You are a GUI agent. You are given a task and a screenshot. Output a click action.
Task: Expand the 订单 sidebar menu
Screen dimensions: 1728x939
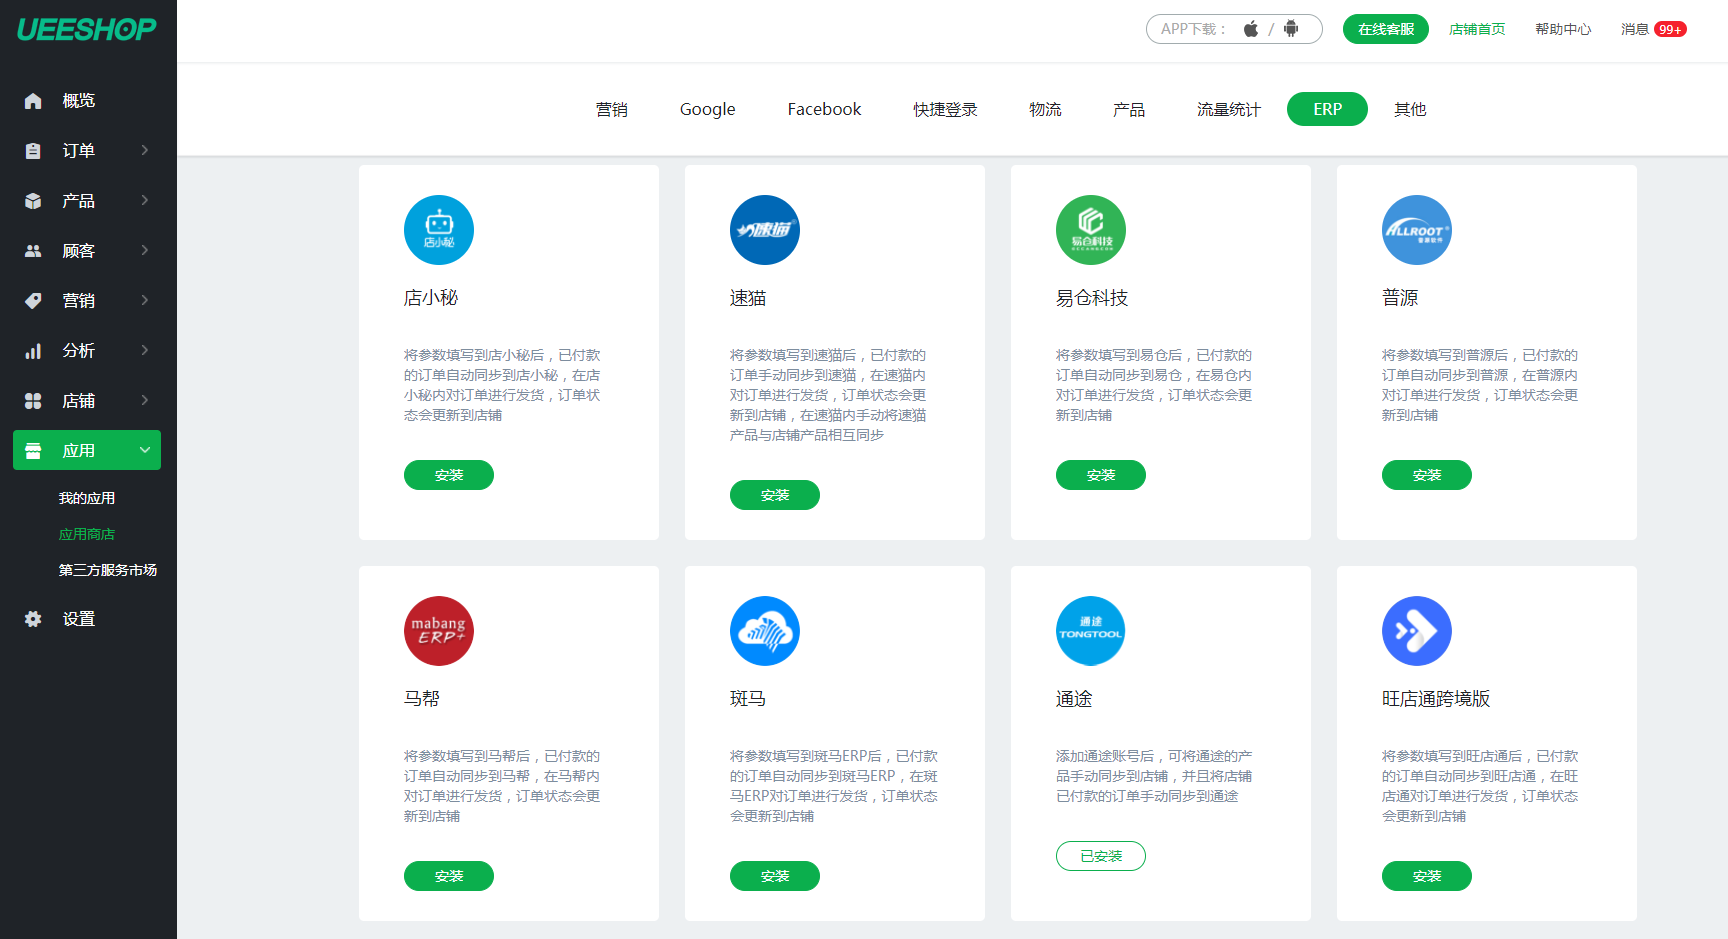(x=78, y=150)
